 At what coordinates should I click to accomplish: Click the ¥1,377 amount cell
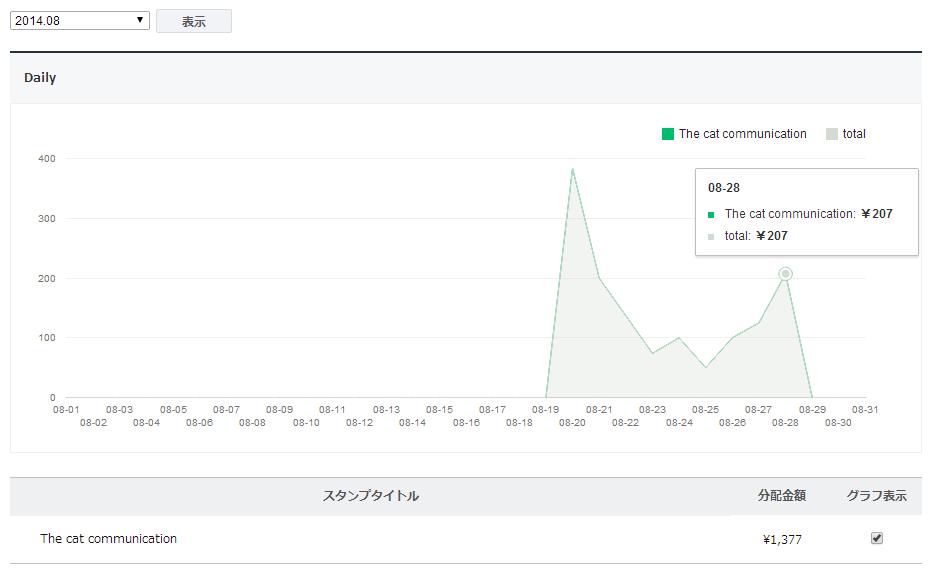pos(781,540)
